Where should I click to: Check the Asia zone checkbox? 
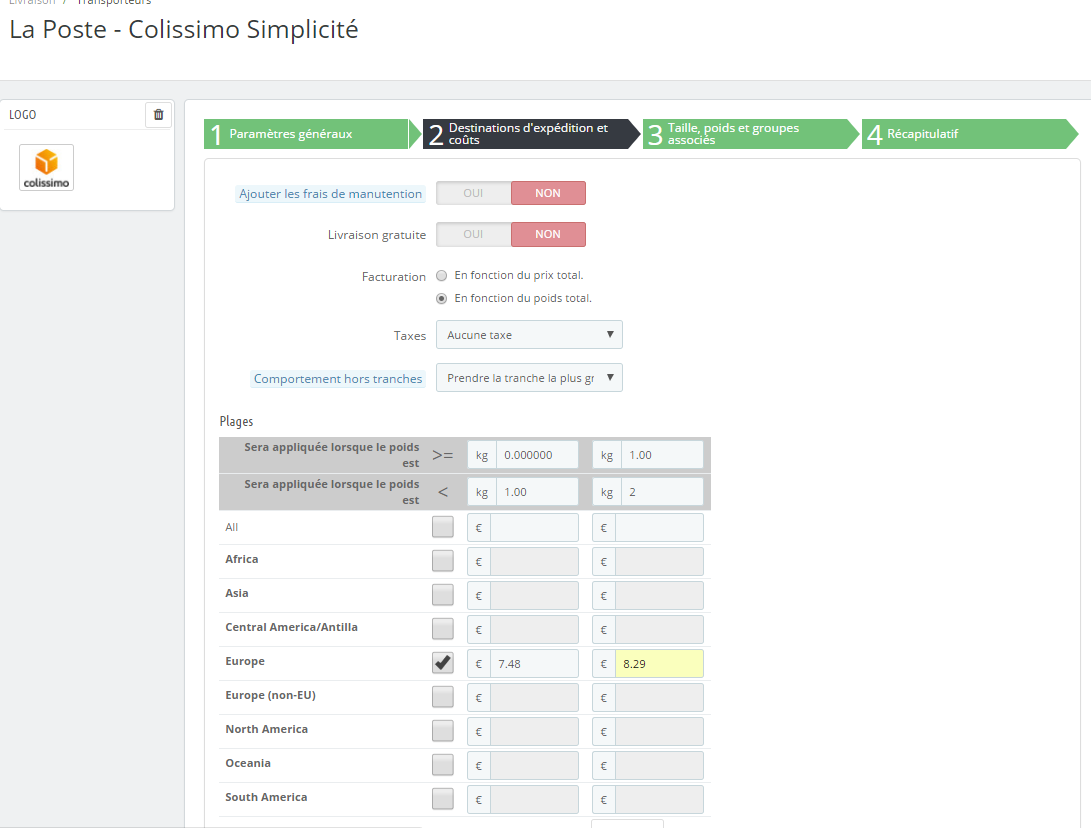pyautogui.click(x=443, y=595)
